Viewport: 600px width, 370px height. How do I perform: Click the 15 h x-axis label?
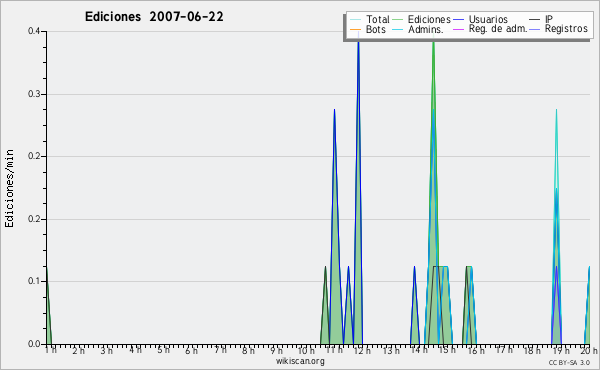[447, 350]
